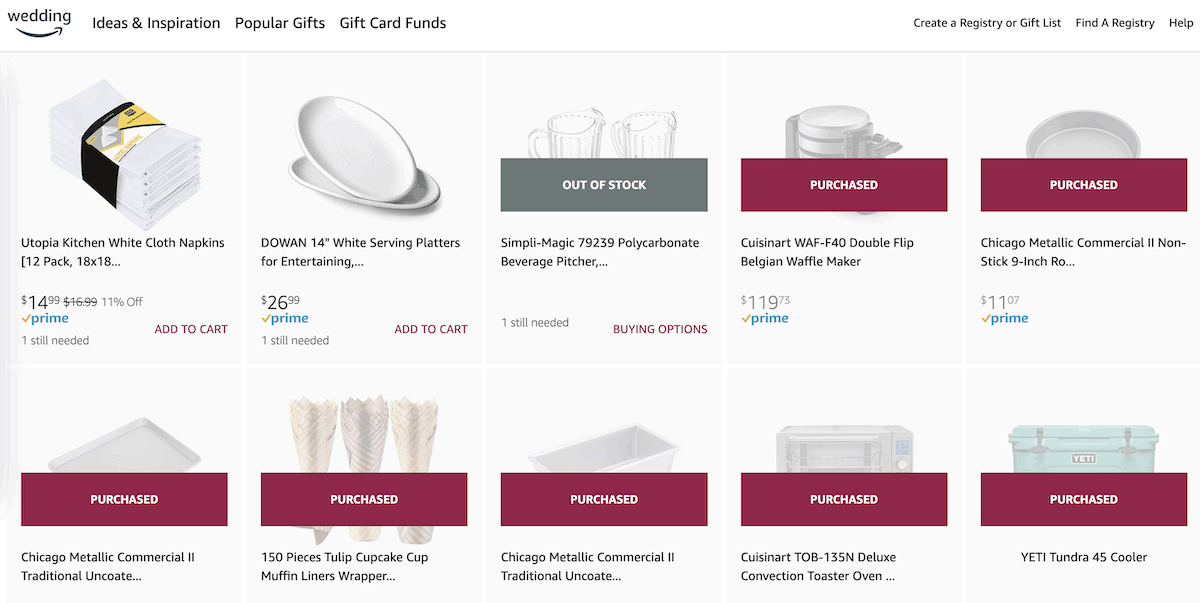
Task: Click the Amazon wedding registry logo
Action: coord(40,22)
